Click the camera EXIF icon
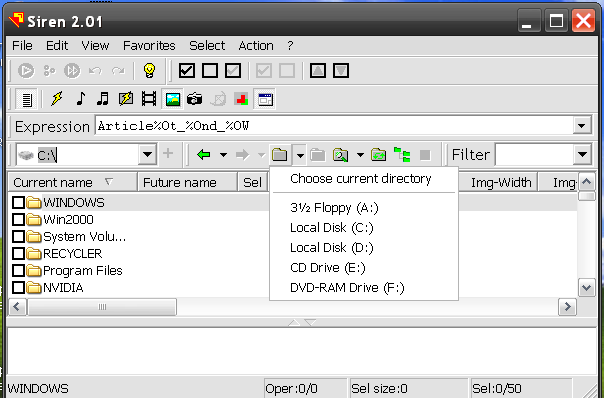Screen dimensions: 604x398 tap(194, 99)
